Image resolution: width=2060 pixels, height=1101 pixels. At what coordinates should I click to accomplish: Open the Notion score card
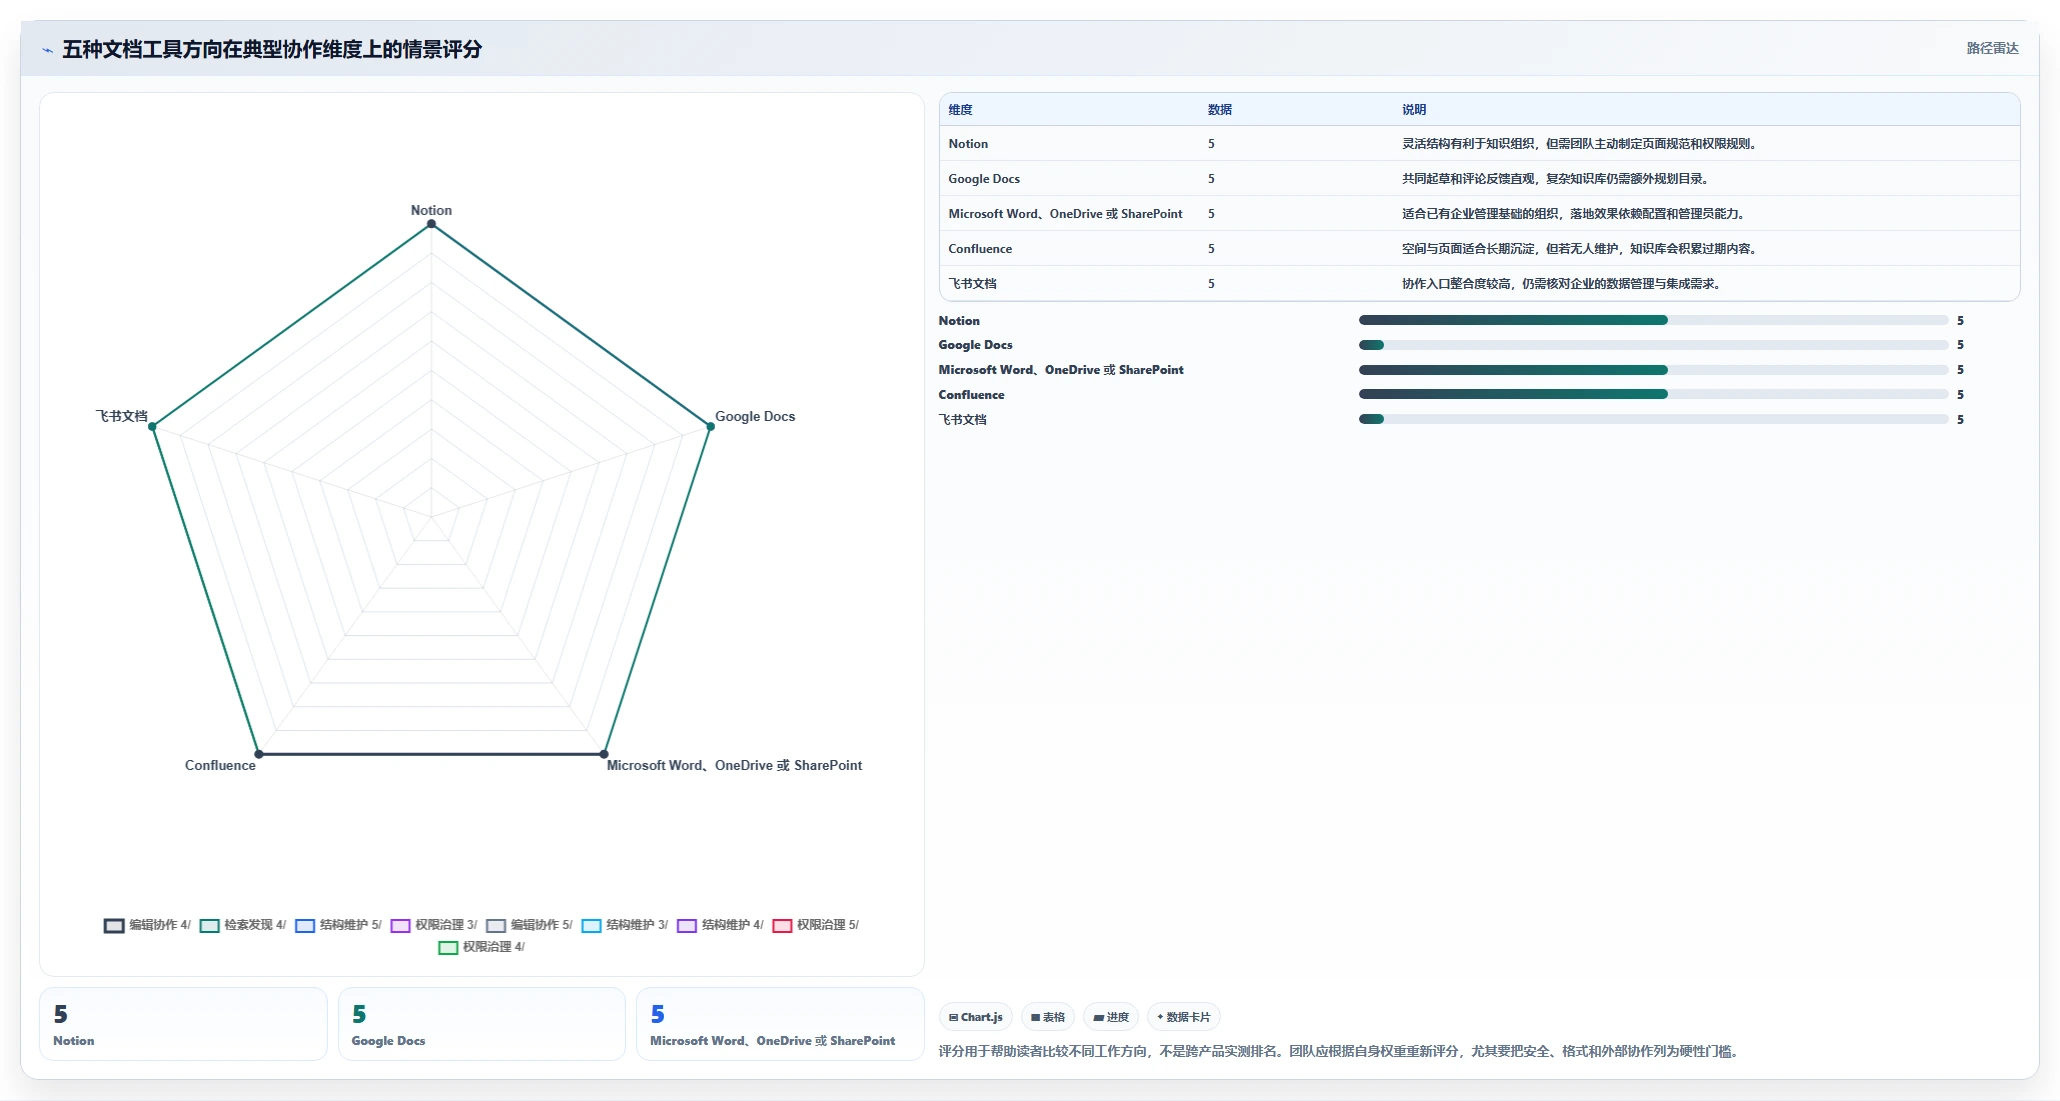tap(183, 1024)
